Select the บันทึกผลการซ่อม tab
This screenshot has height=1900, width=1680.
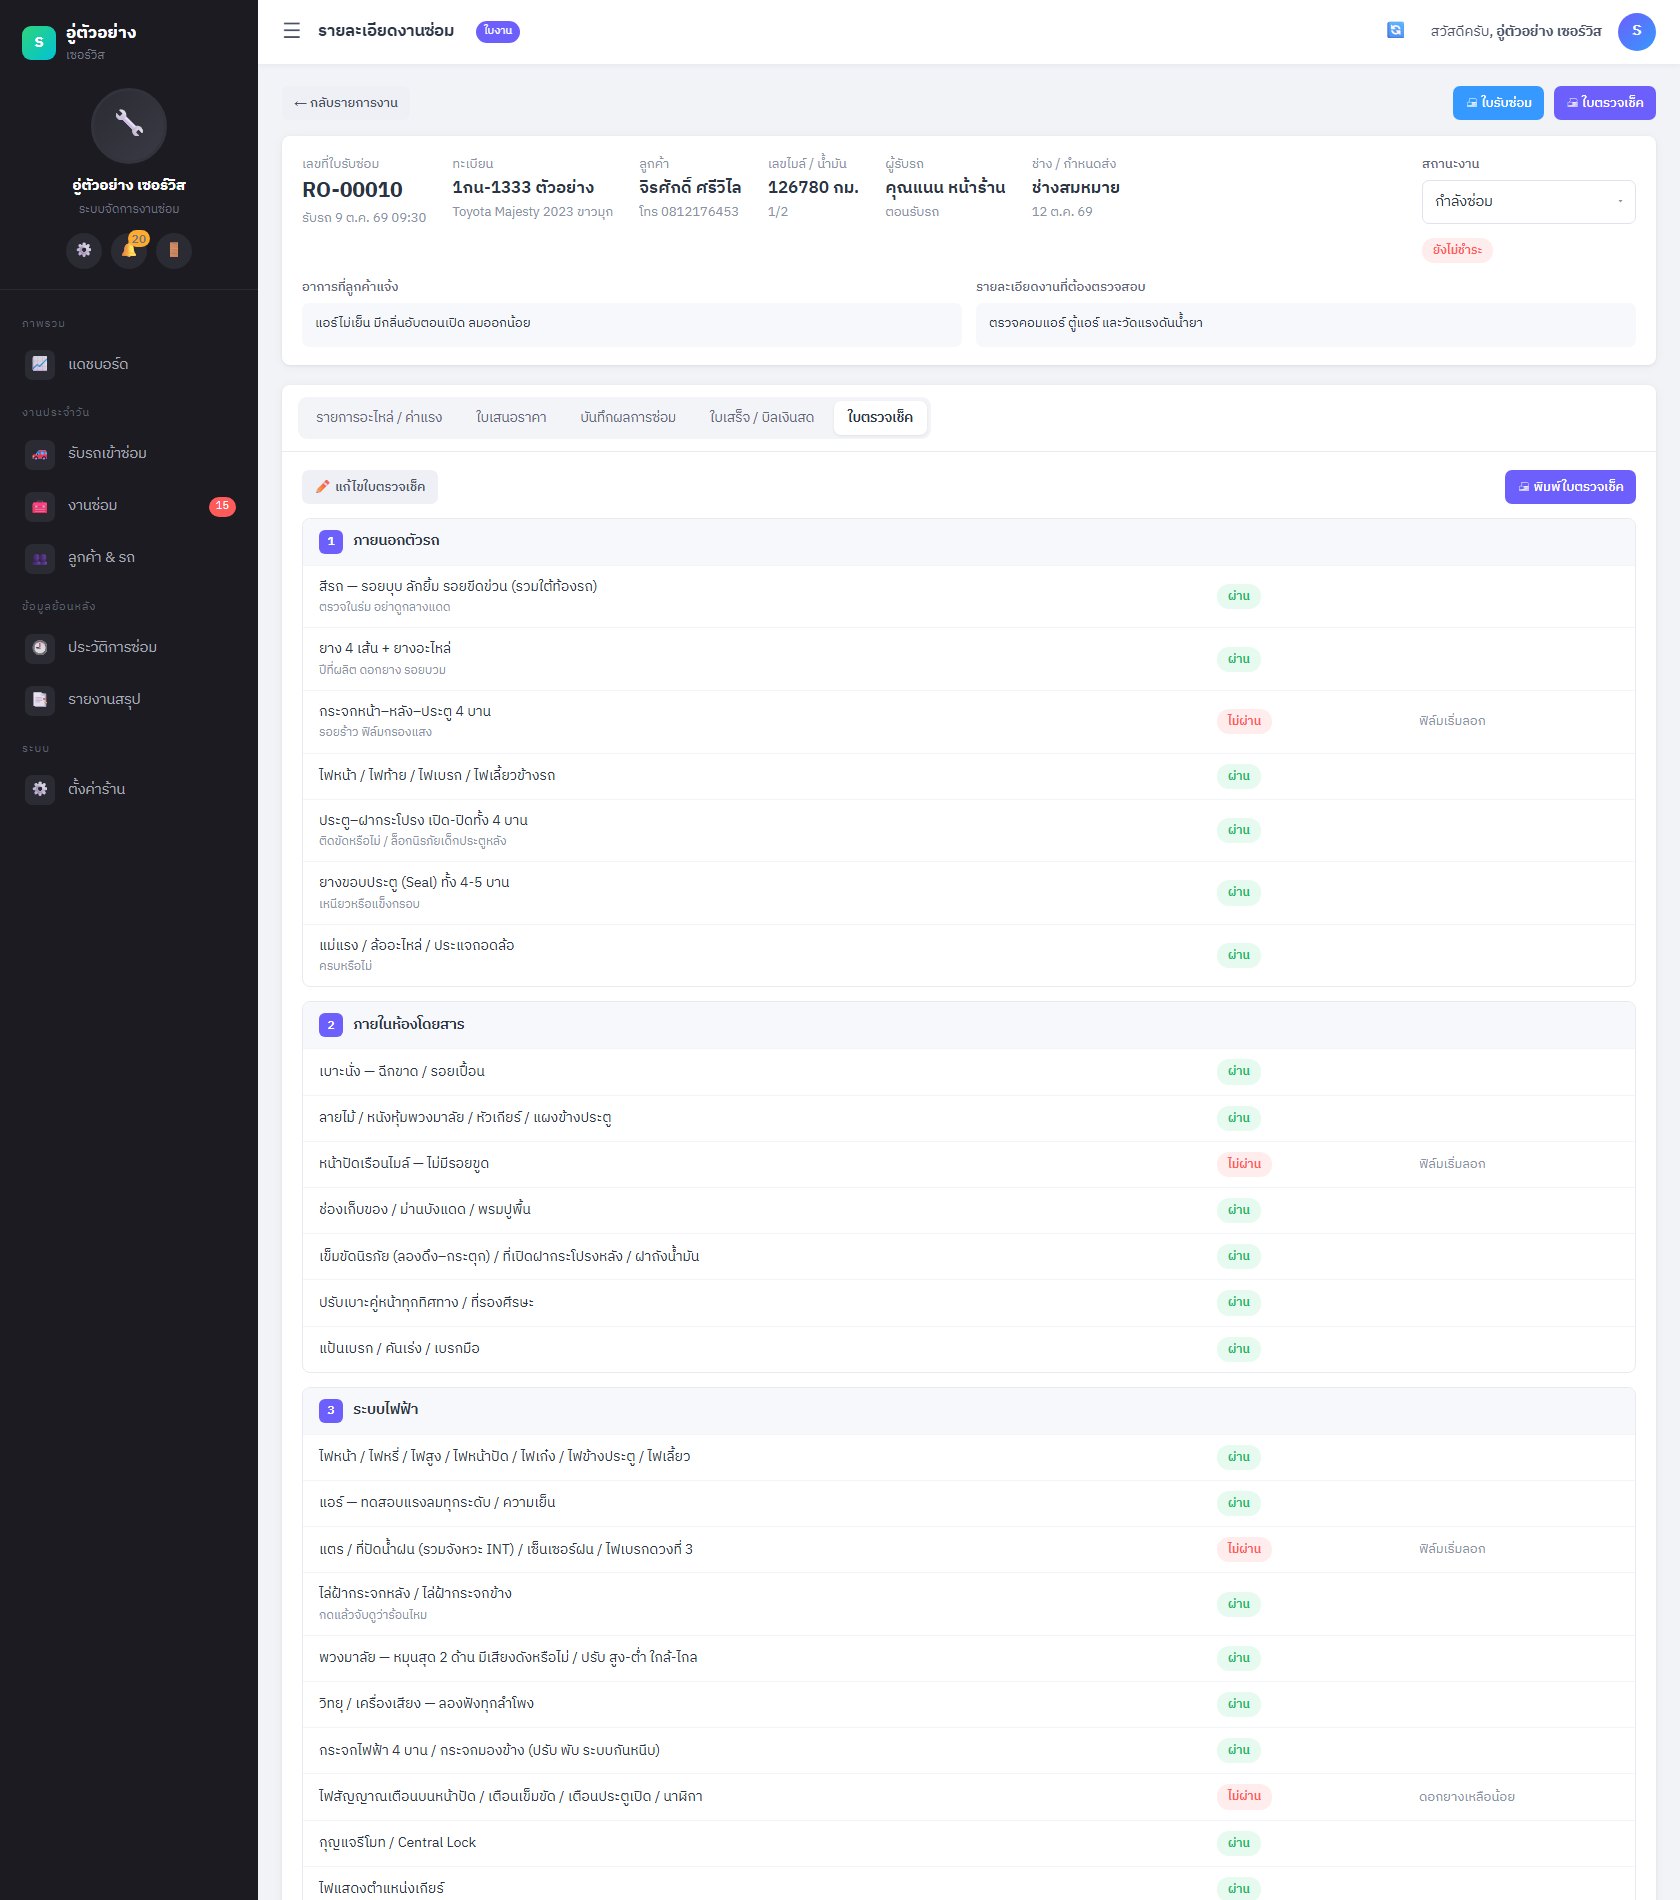628,418
